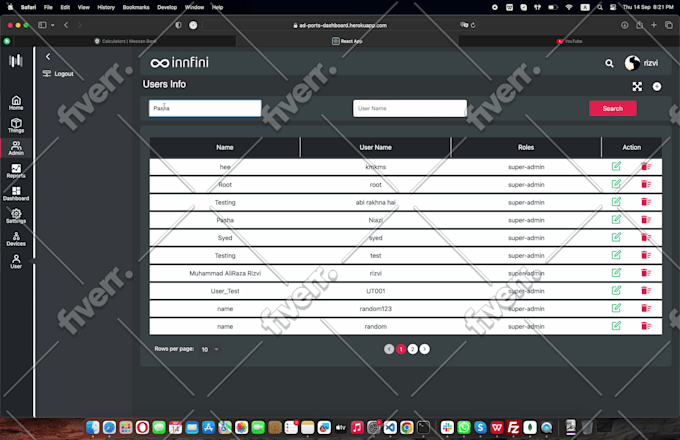
Task: Open the Reports sidebar section
Action: click(x=16, y=171)
